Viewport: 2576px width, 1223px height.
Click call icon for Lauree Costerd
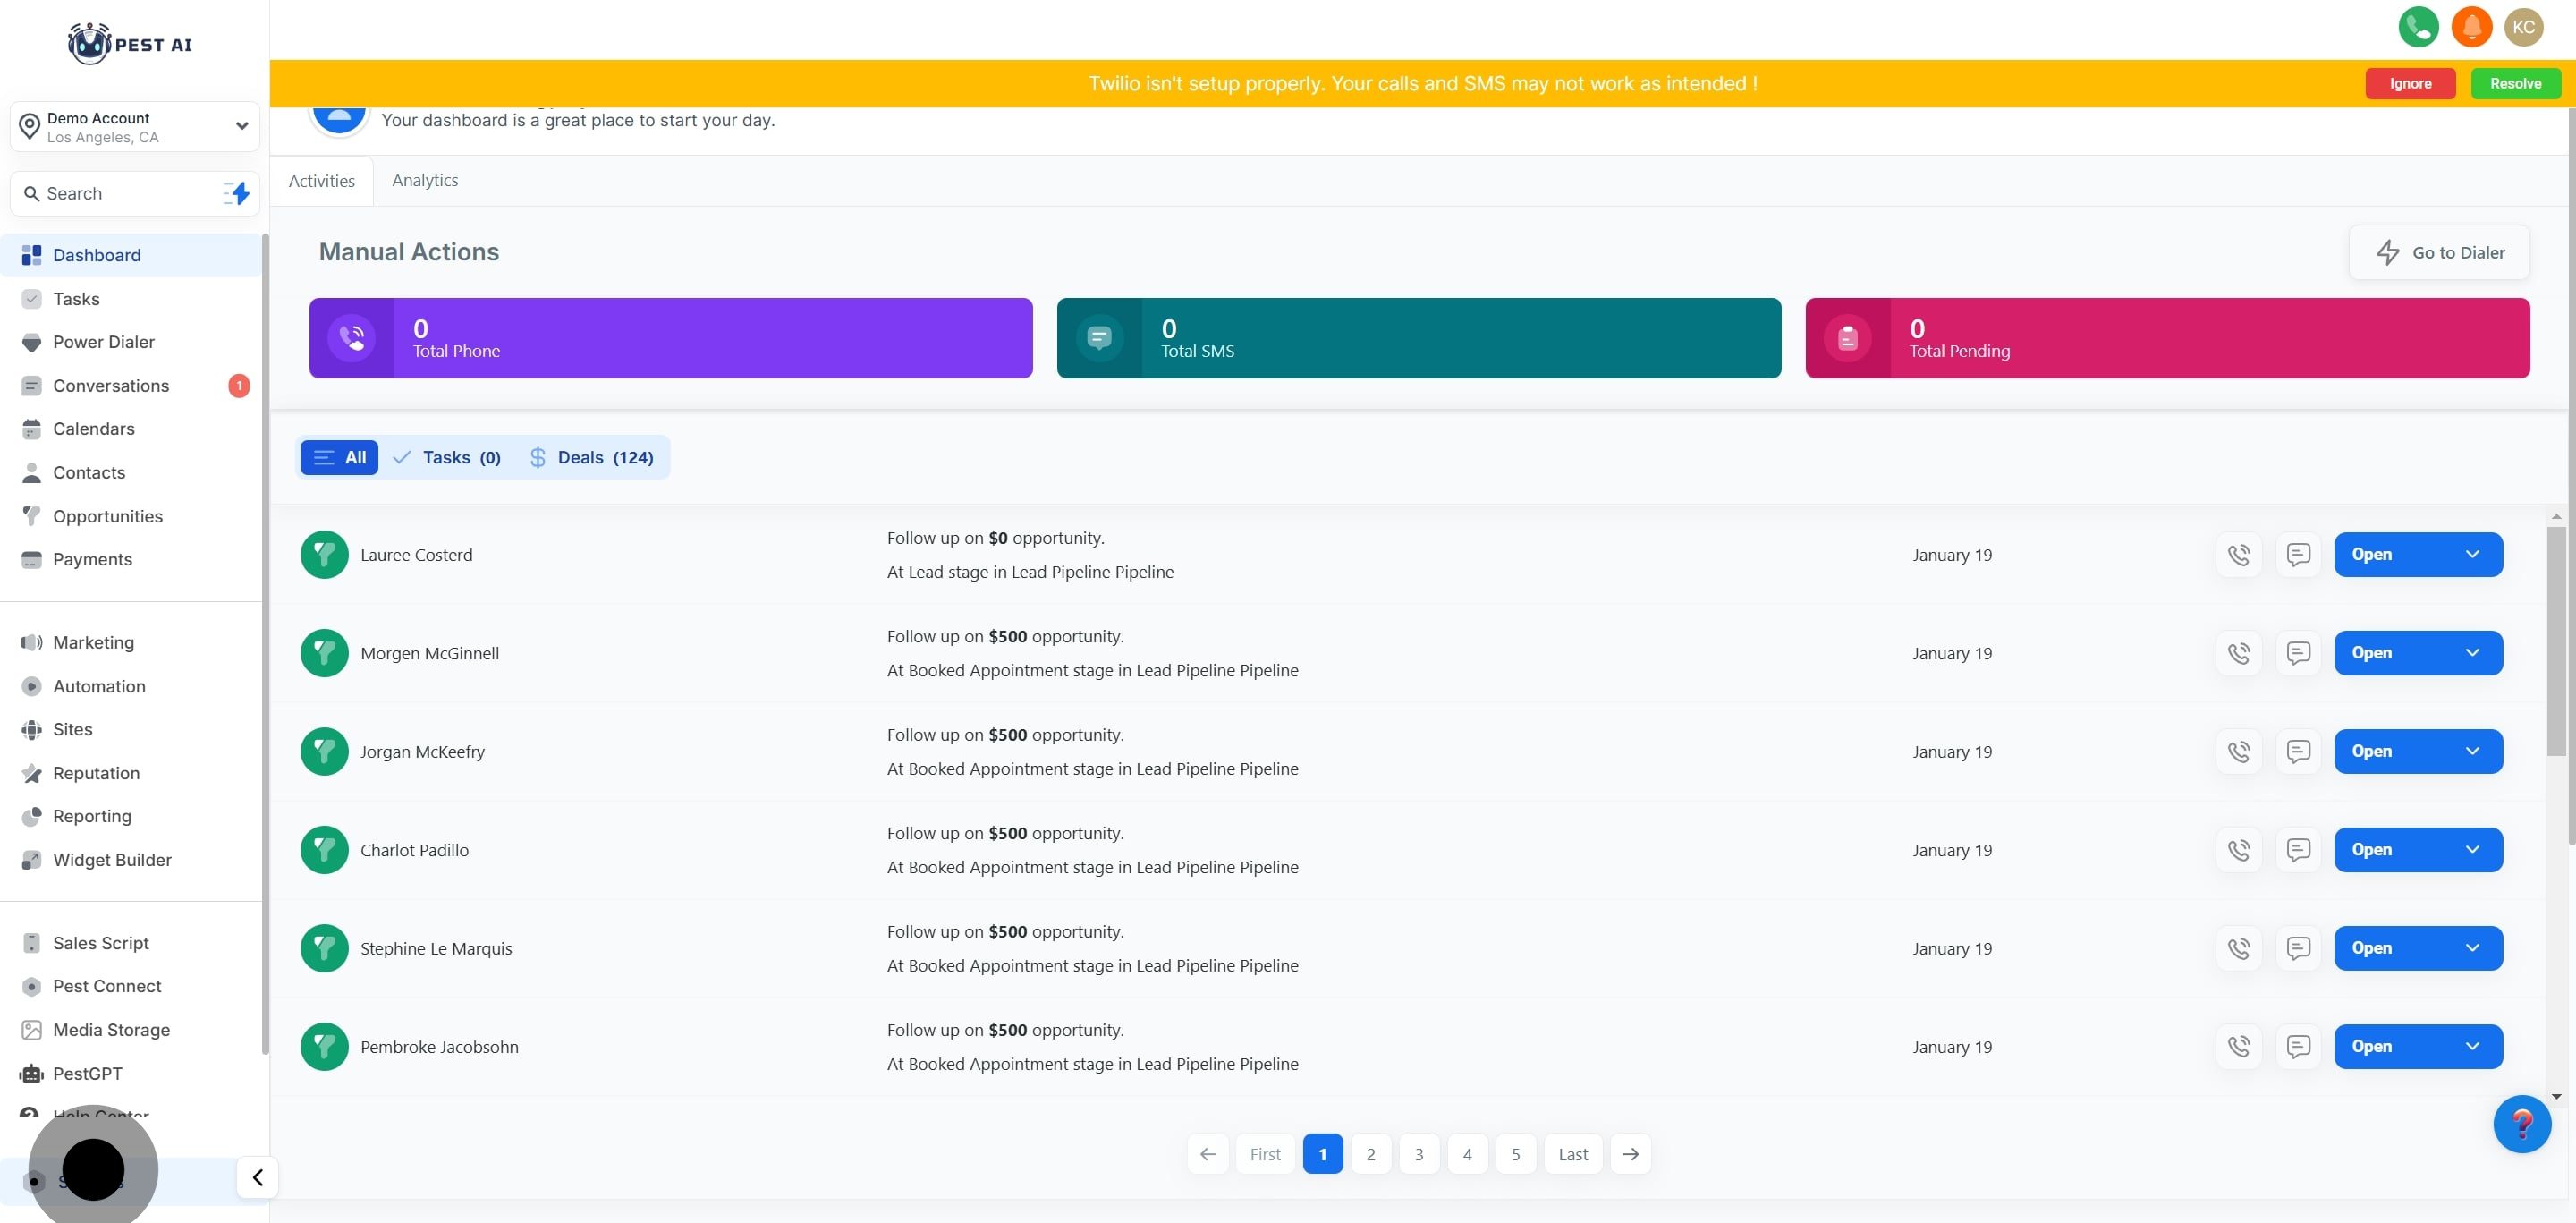2238,555
